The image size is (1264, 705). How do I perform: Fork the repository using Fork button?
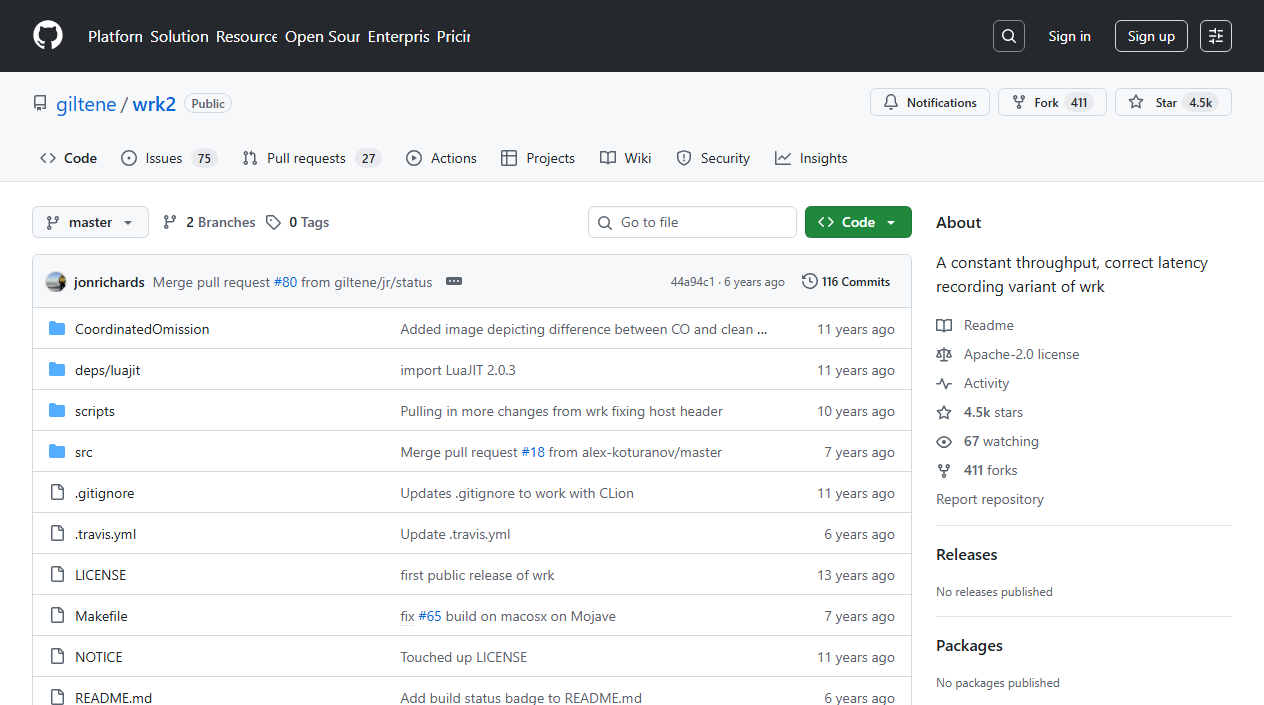click(1052, 102)
